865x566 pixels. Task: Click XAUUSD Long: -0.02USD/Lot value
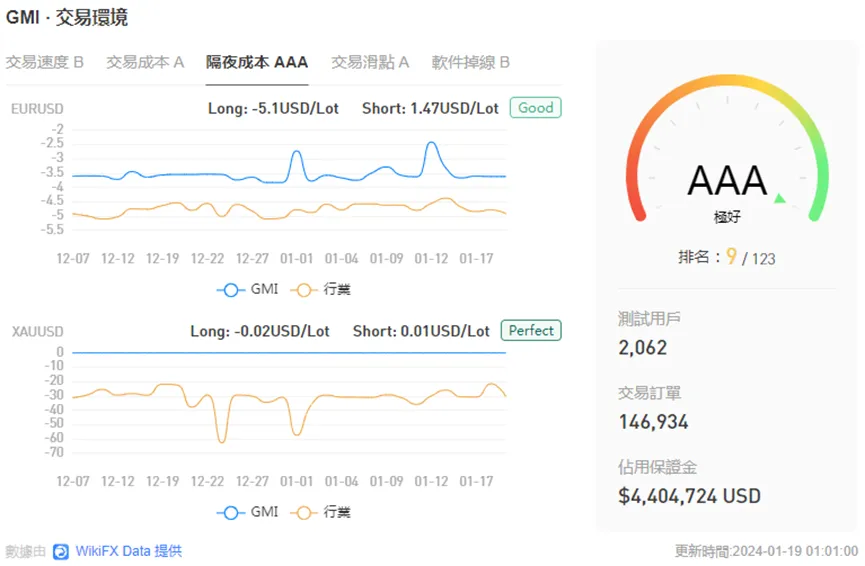(260, 331)
